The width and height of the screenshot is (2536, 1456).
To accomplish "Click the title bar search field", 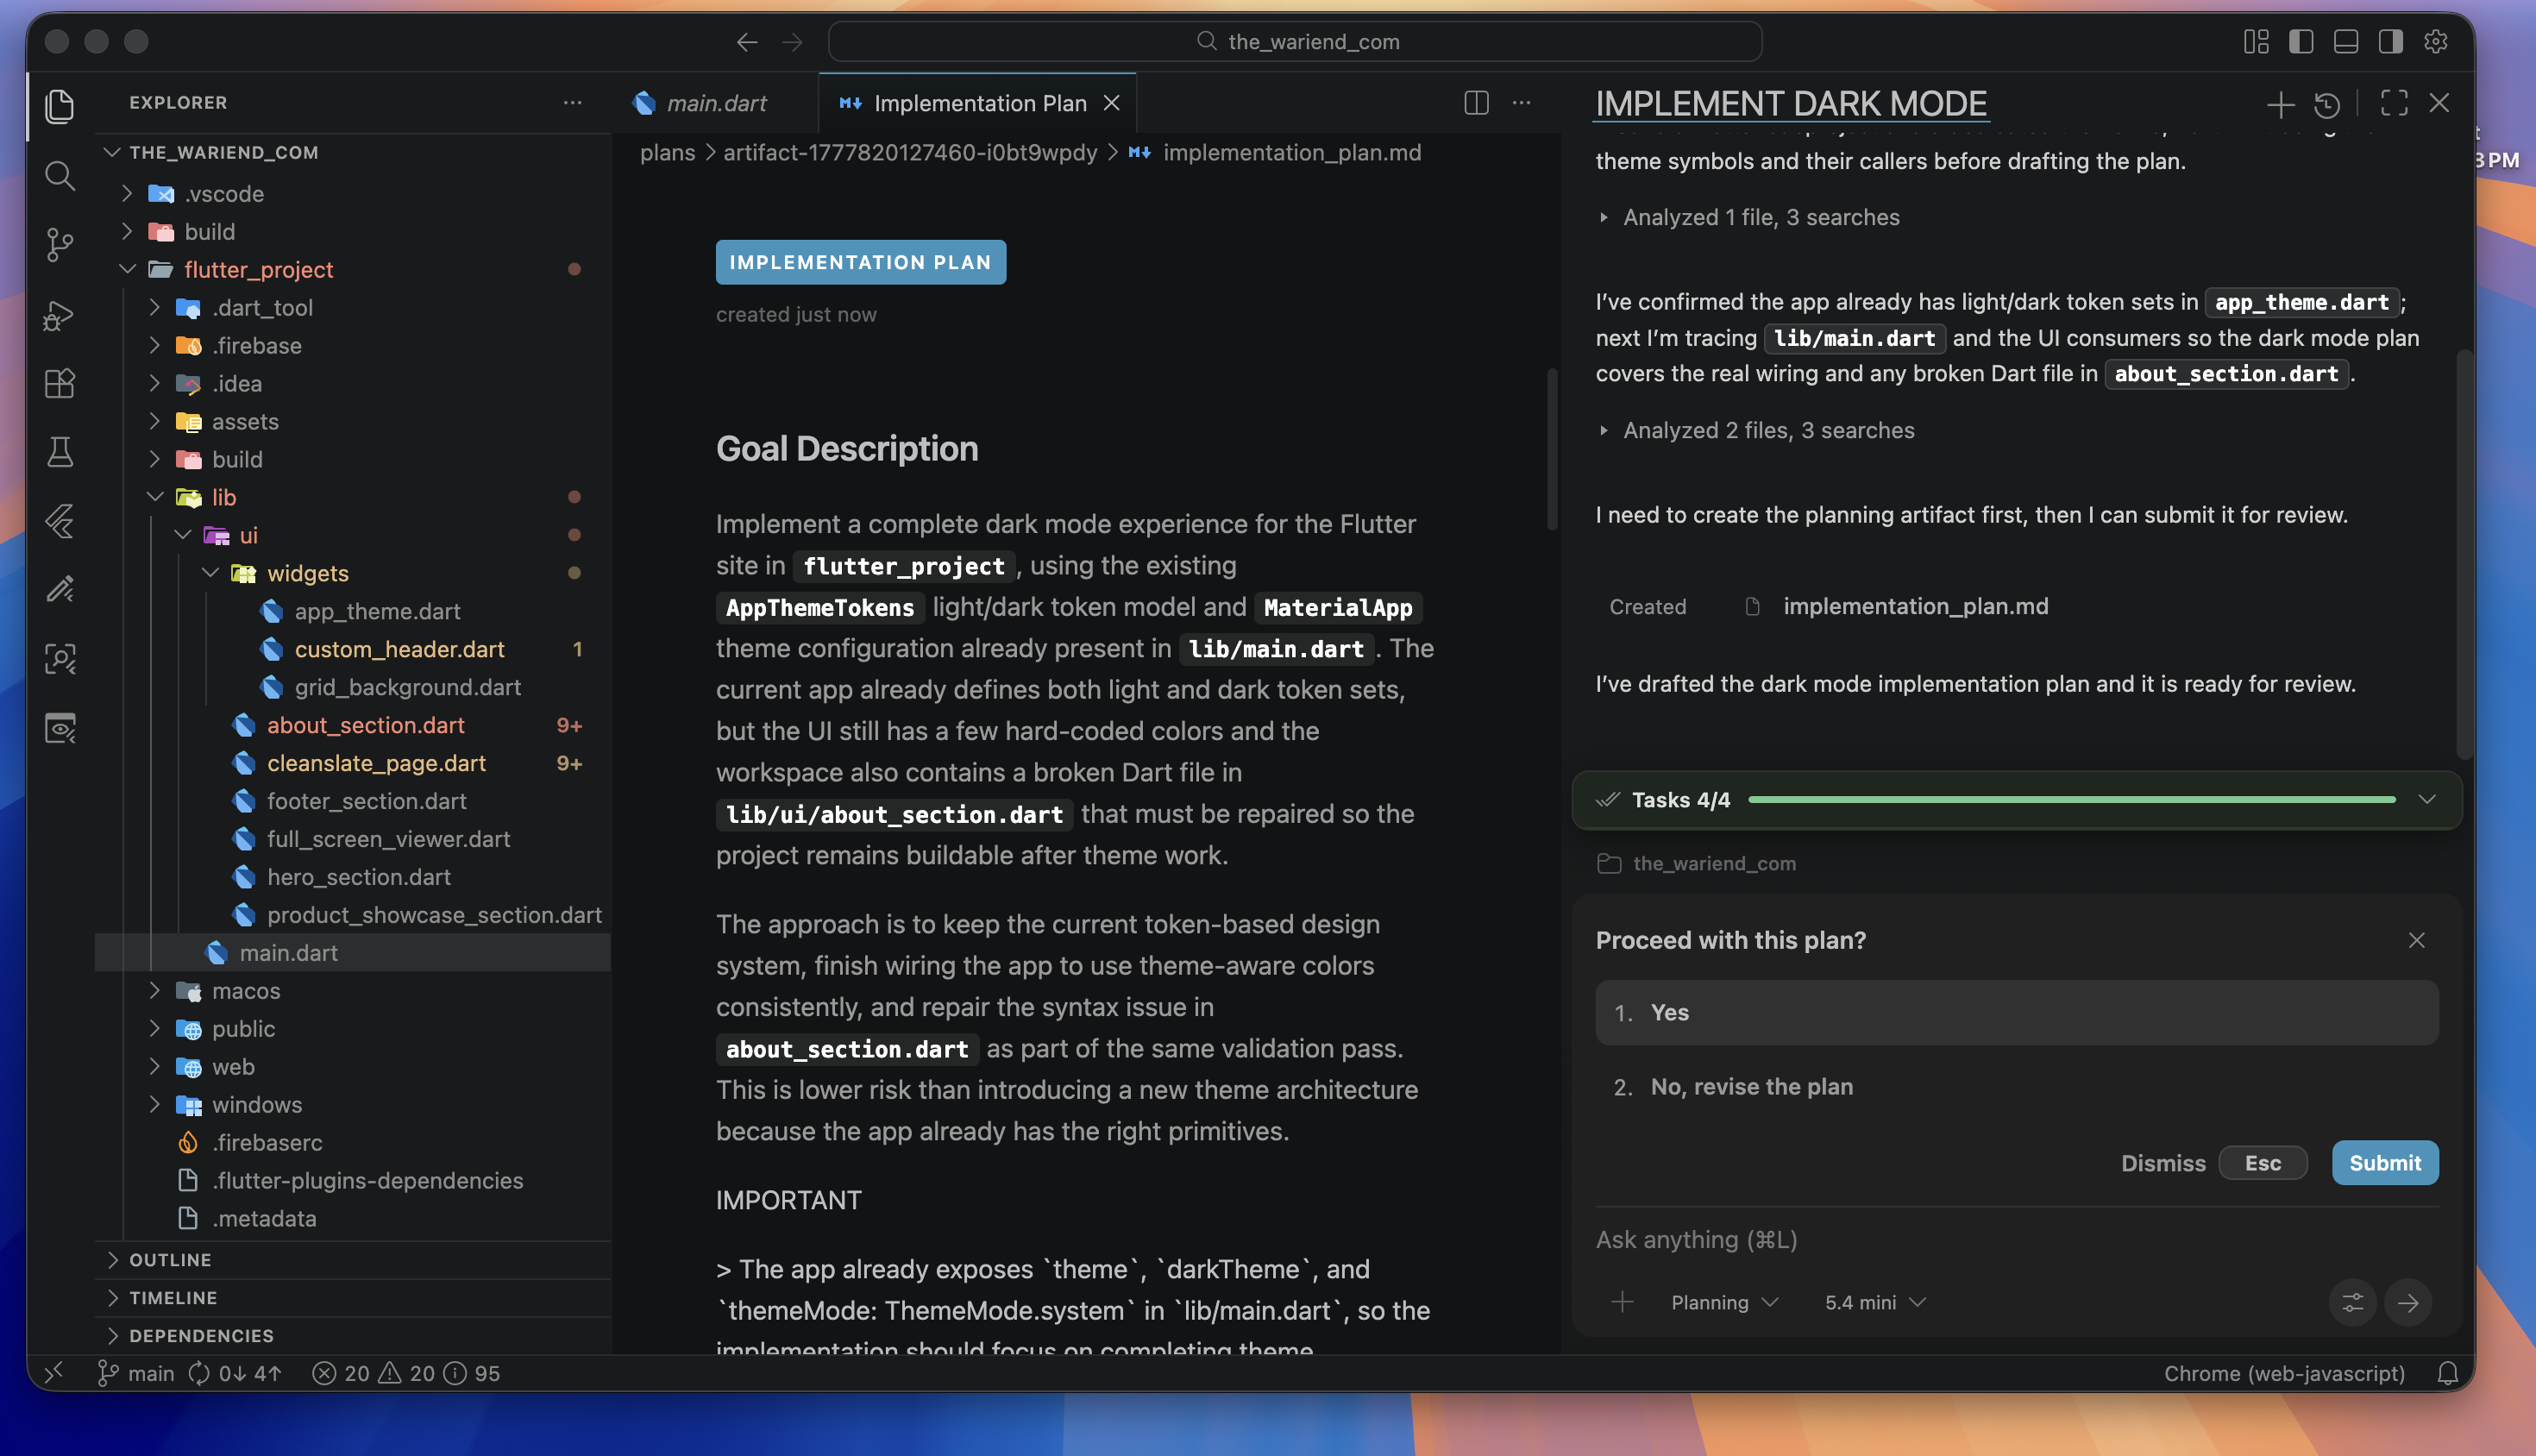I will 1295,42.
